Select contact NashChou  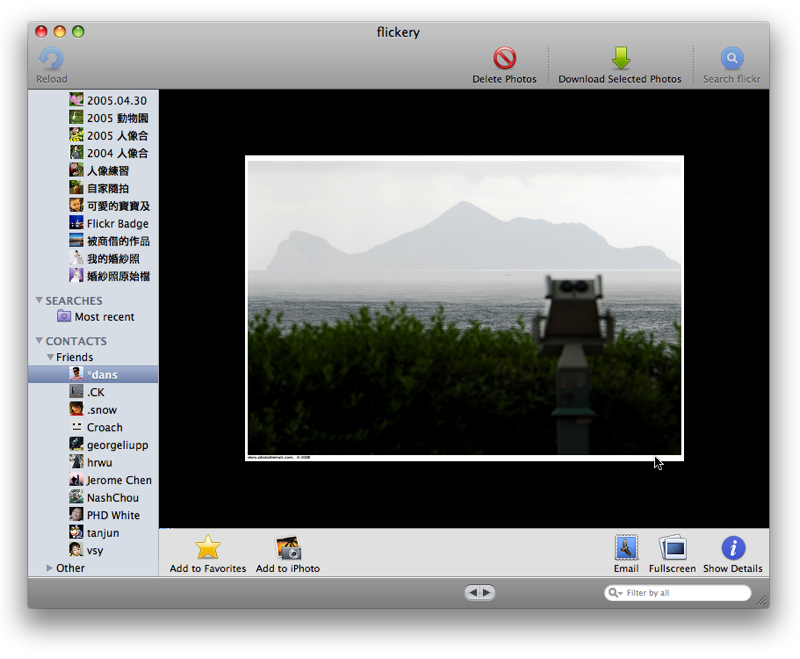pyautogui.click(x=93, y=498)
